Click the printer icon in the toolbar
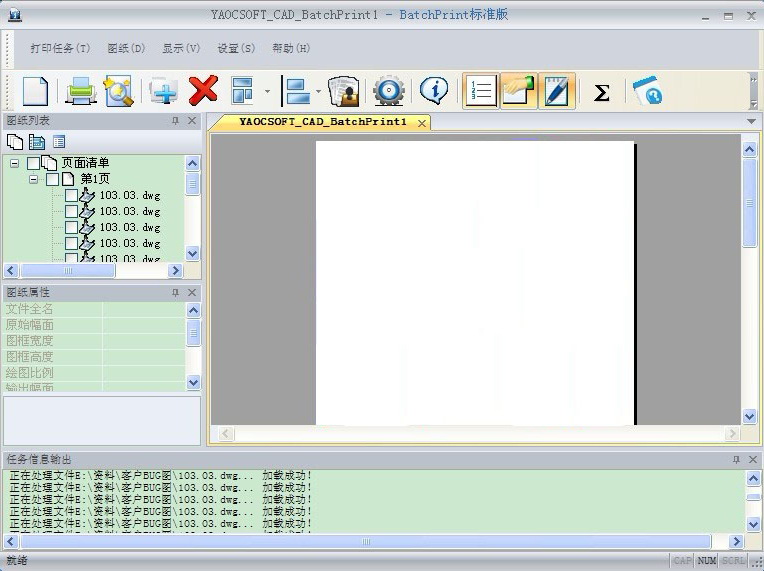 click(x=80, y=92)
